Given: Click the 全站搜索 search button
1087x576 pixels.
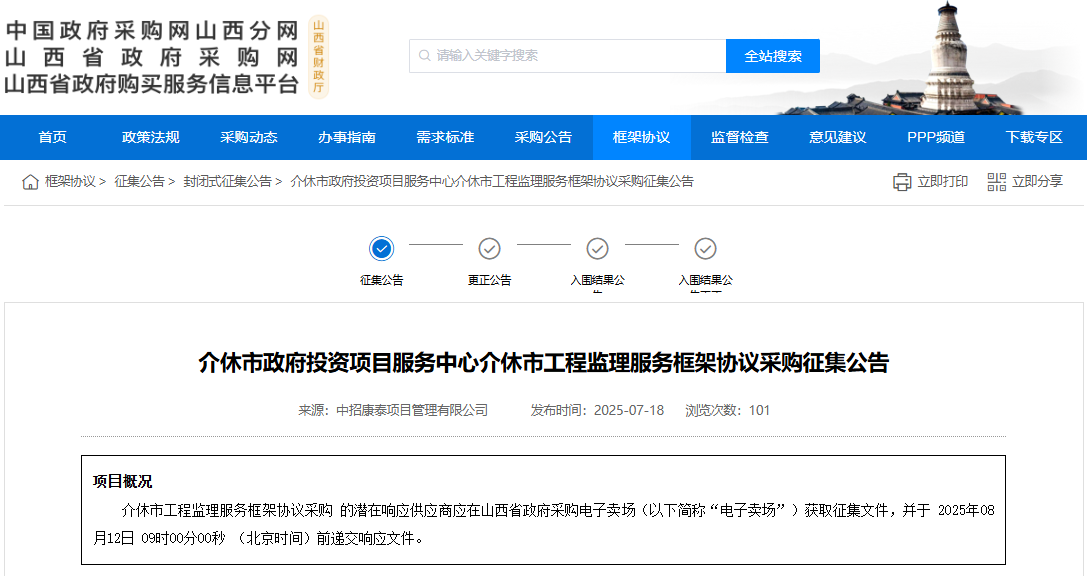Looking at the screenshot, I should [771, 55].
